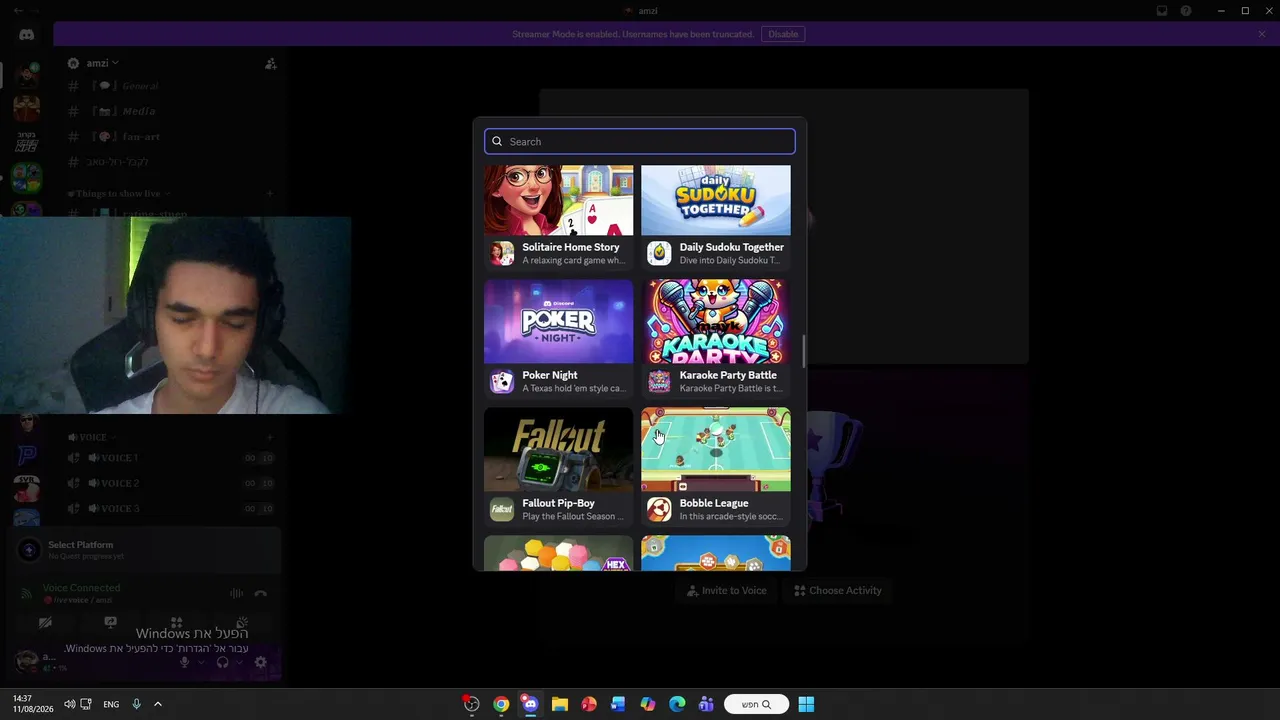The width and height of the screenshot is (1280, 720).
Task: Switch input language via ENG indicator
Action: (x=111, y=704)
